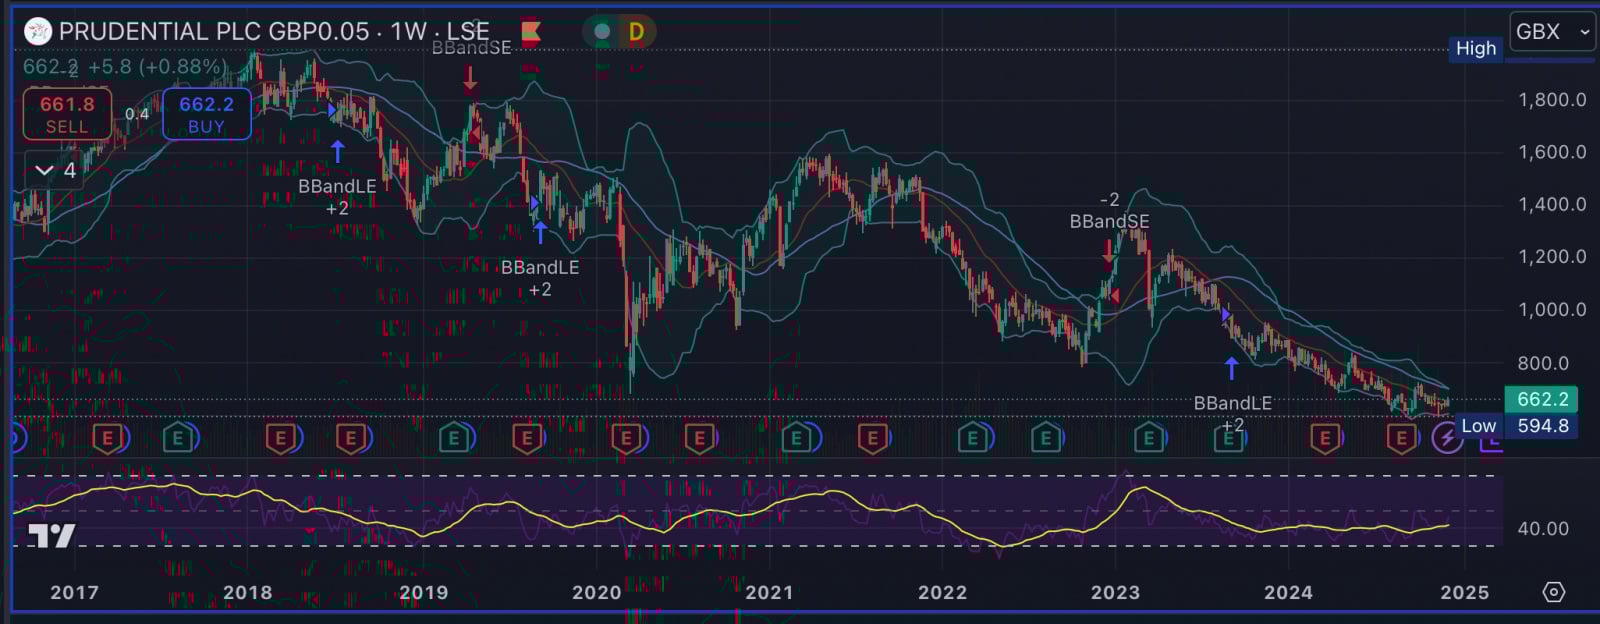Click the orange flag icon beside LSE
Screen dimensions: 1600x624
tap(531, 32)
